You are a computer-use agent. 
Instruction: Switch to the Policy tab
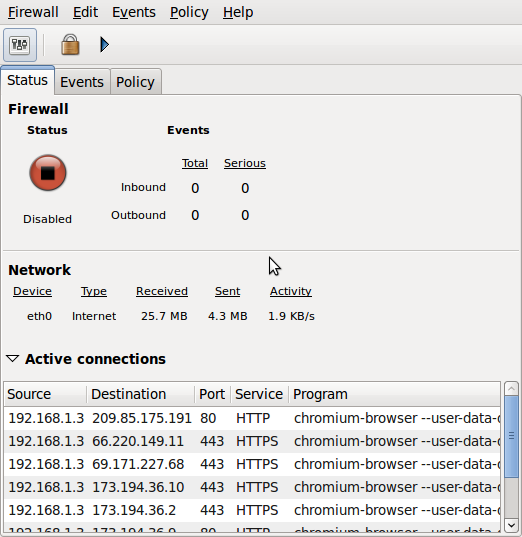(135, 82)
